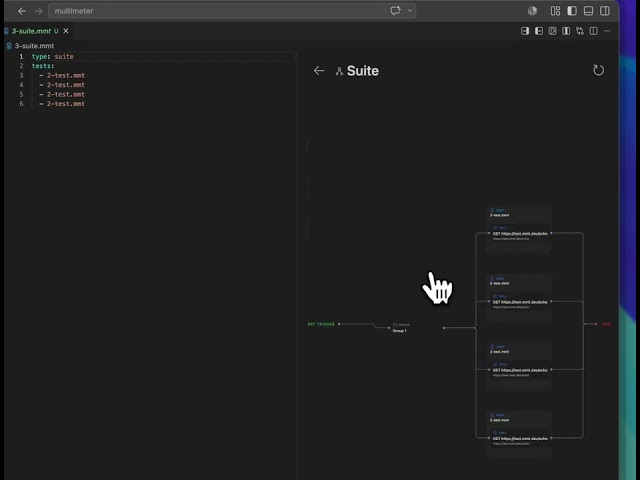Click the group icon above Group 1 label
This screenshot has height=480, width=640.
pyautogui.click(x=395, y=325)
